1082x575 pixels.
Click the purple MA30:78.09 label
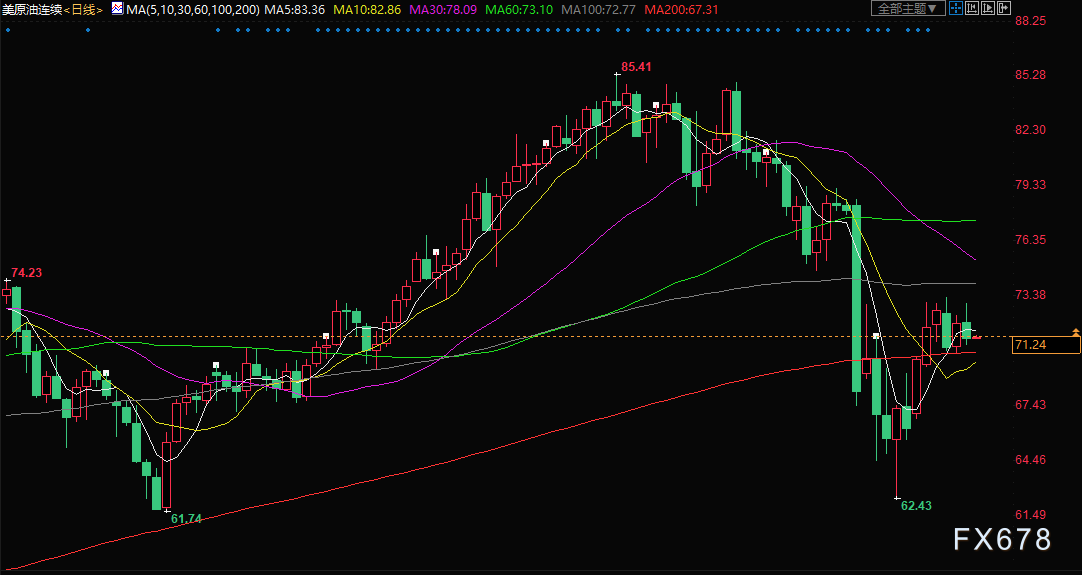441,9
